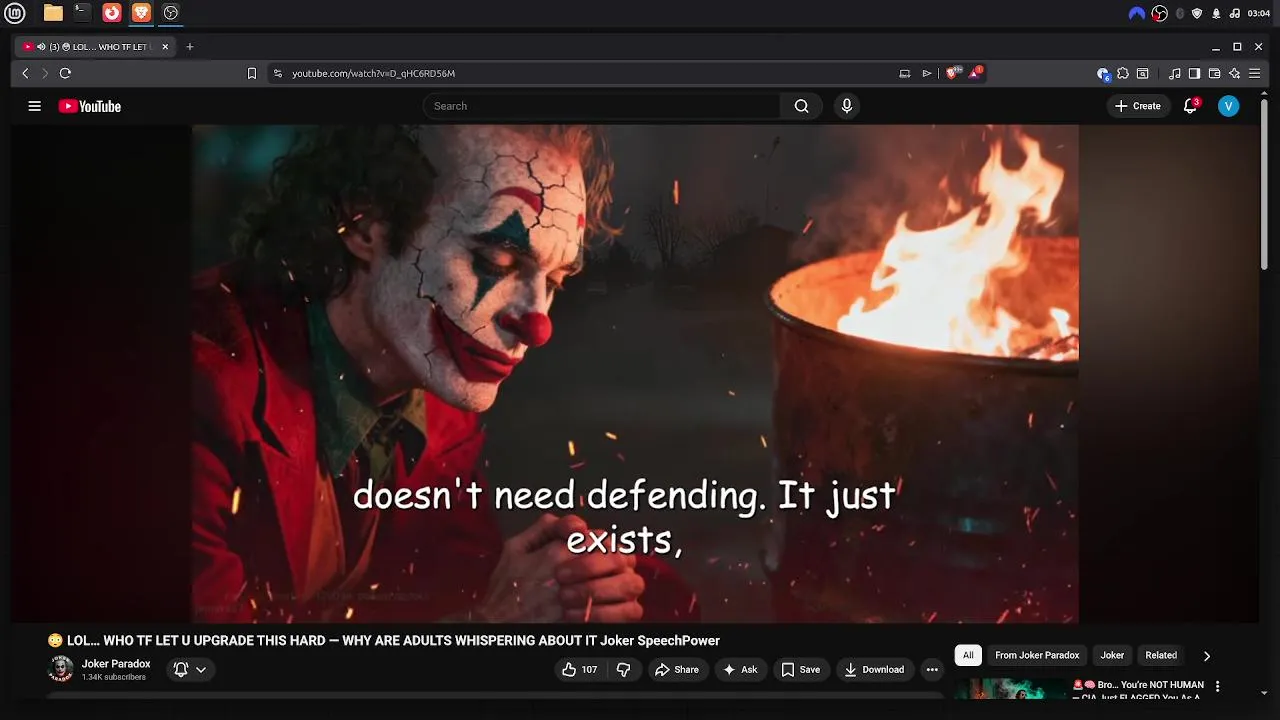This screenshot has height=720, width=1280.
Task: Click the search magnifier button
Action: [x=801, y=106]
